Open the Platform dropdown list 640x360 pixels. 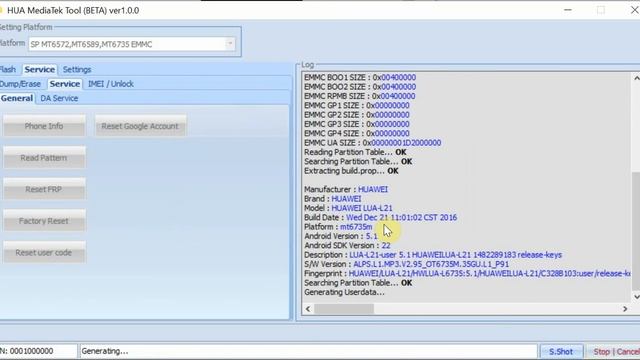230,44
